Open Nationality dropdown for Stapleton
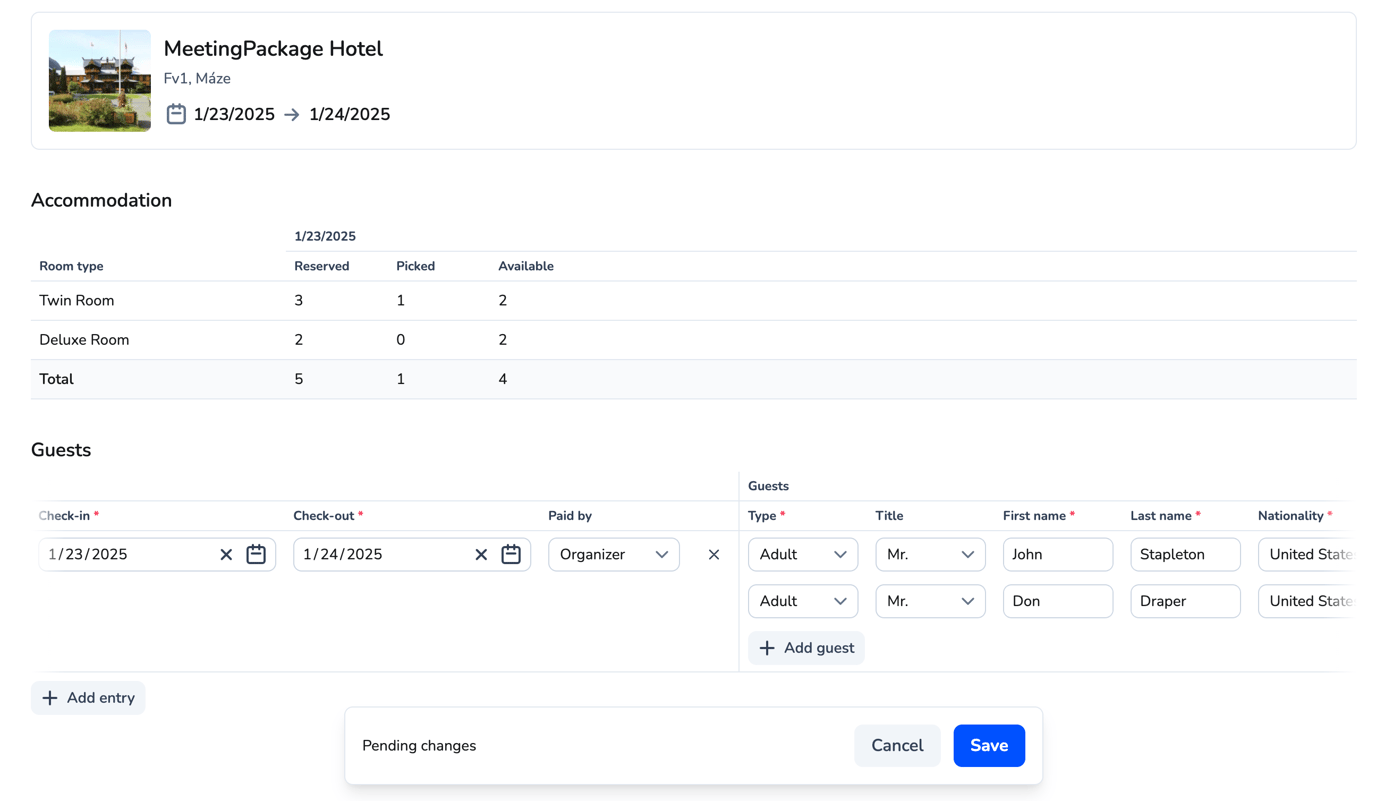Viewport: 1376px width, 801px height. (1306, 555)
